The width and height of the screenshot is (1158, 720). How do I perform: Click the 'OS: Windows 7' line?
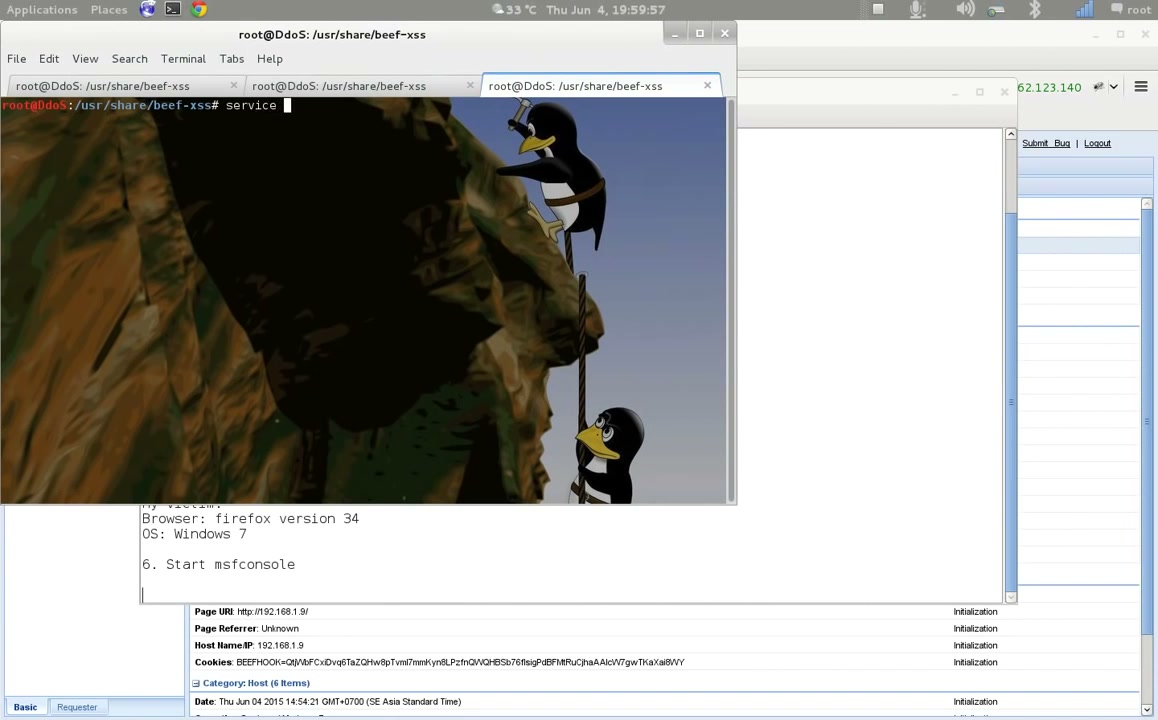point(194,534)
